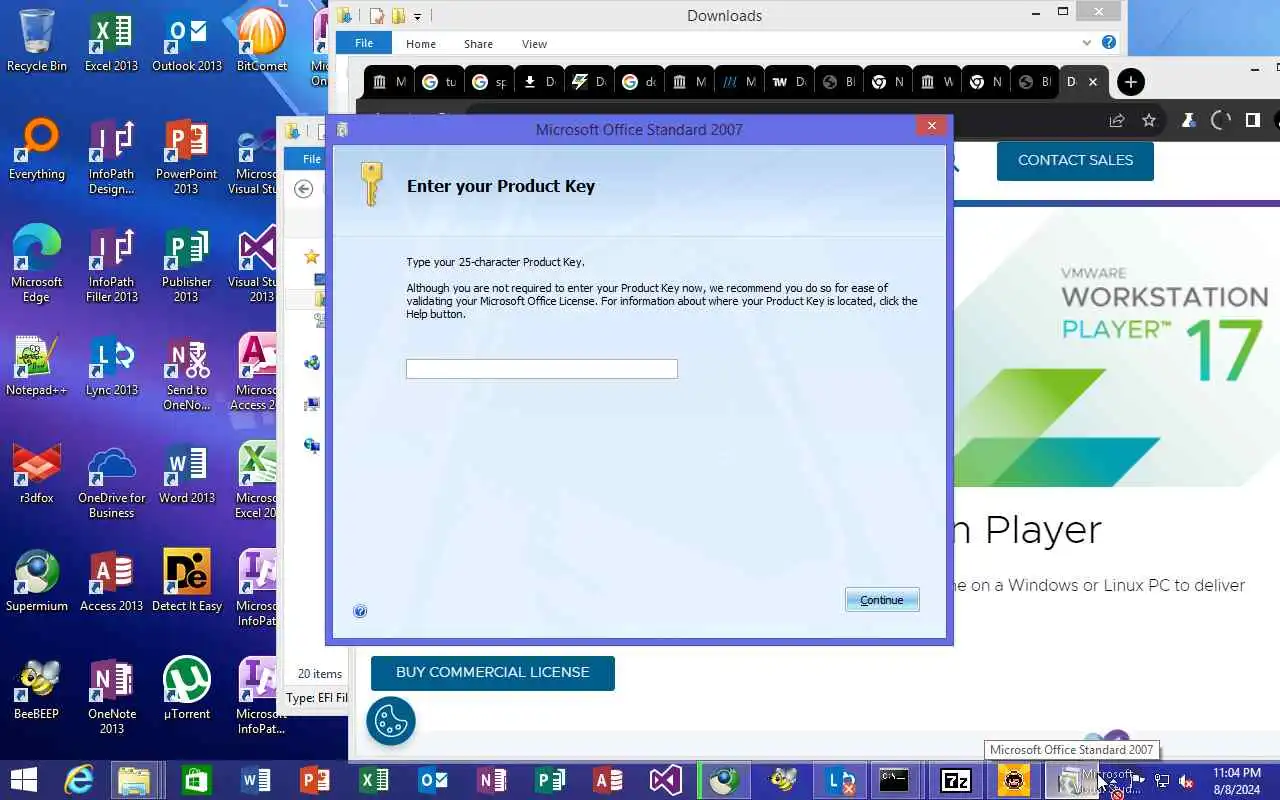Launch Word 2013 from the desktop

click(x=187, y=472)
